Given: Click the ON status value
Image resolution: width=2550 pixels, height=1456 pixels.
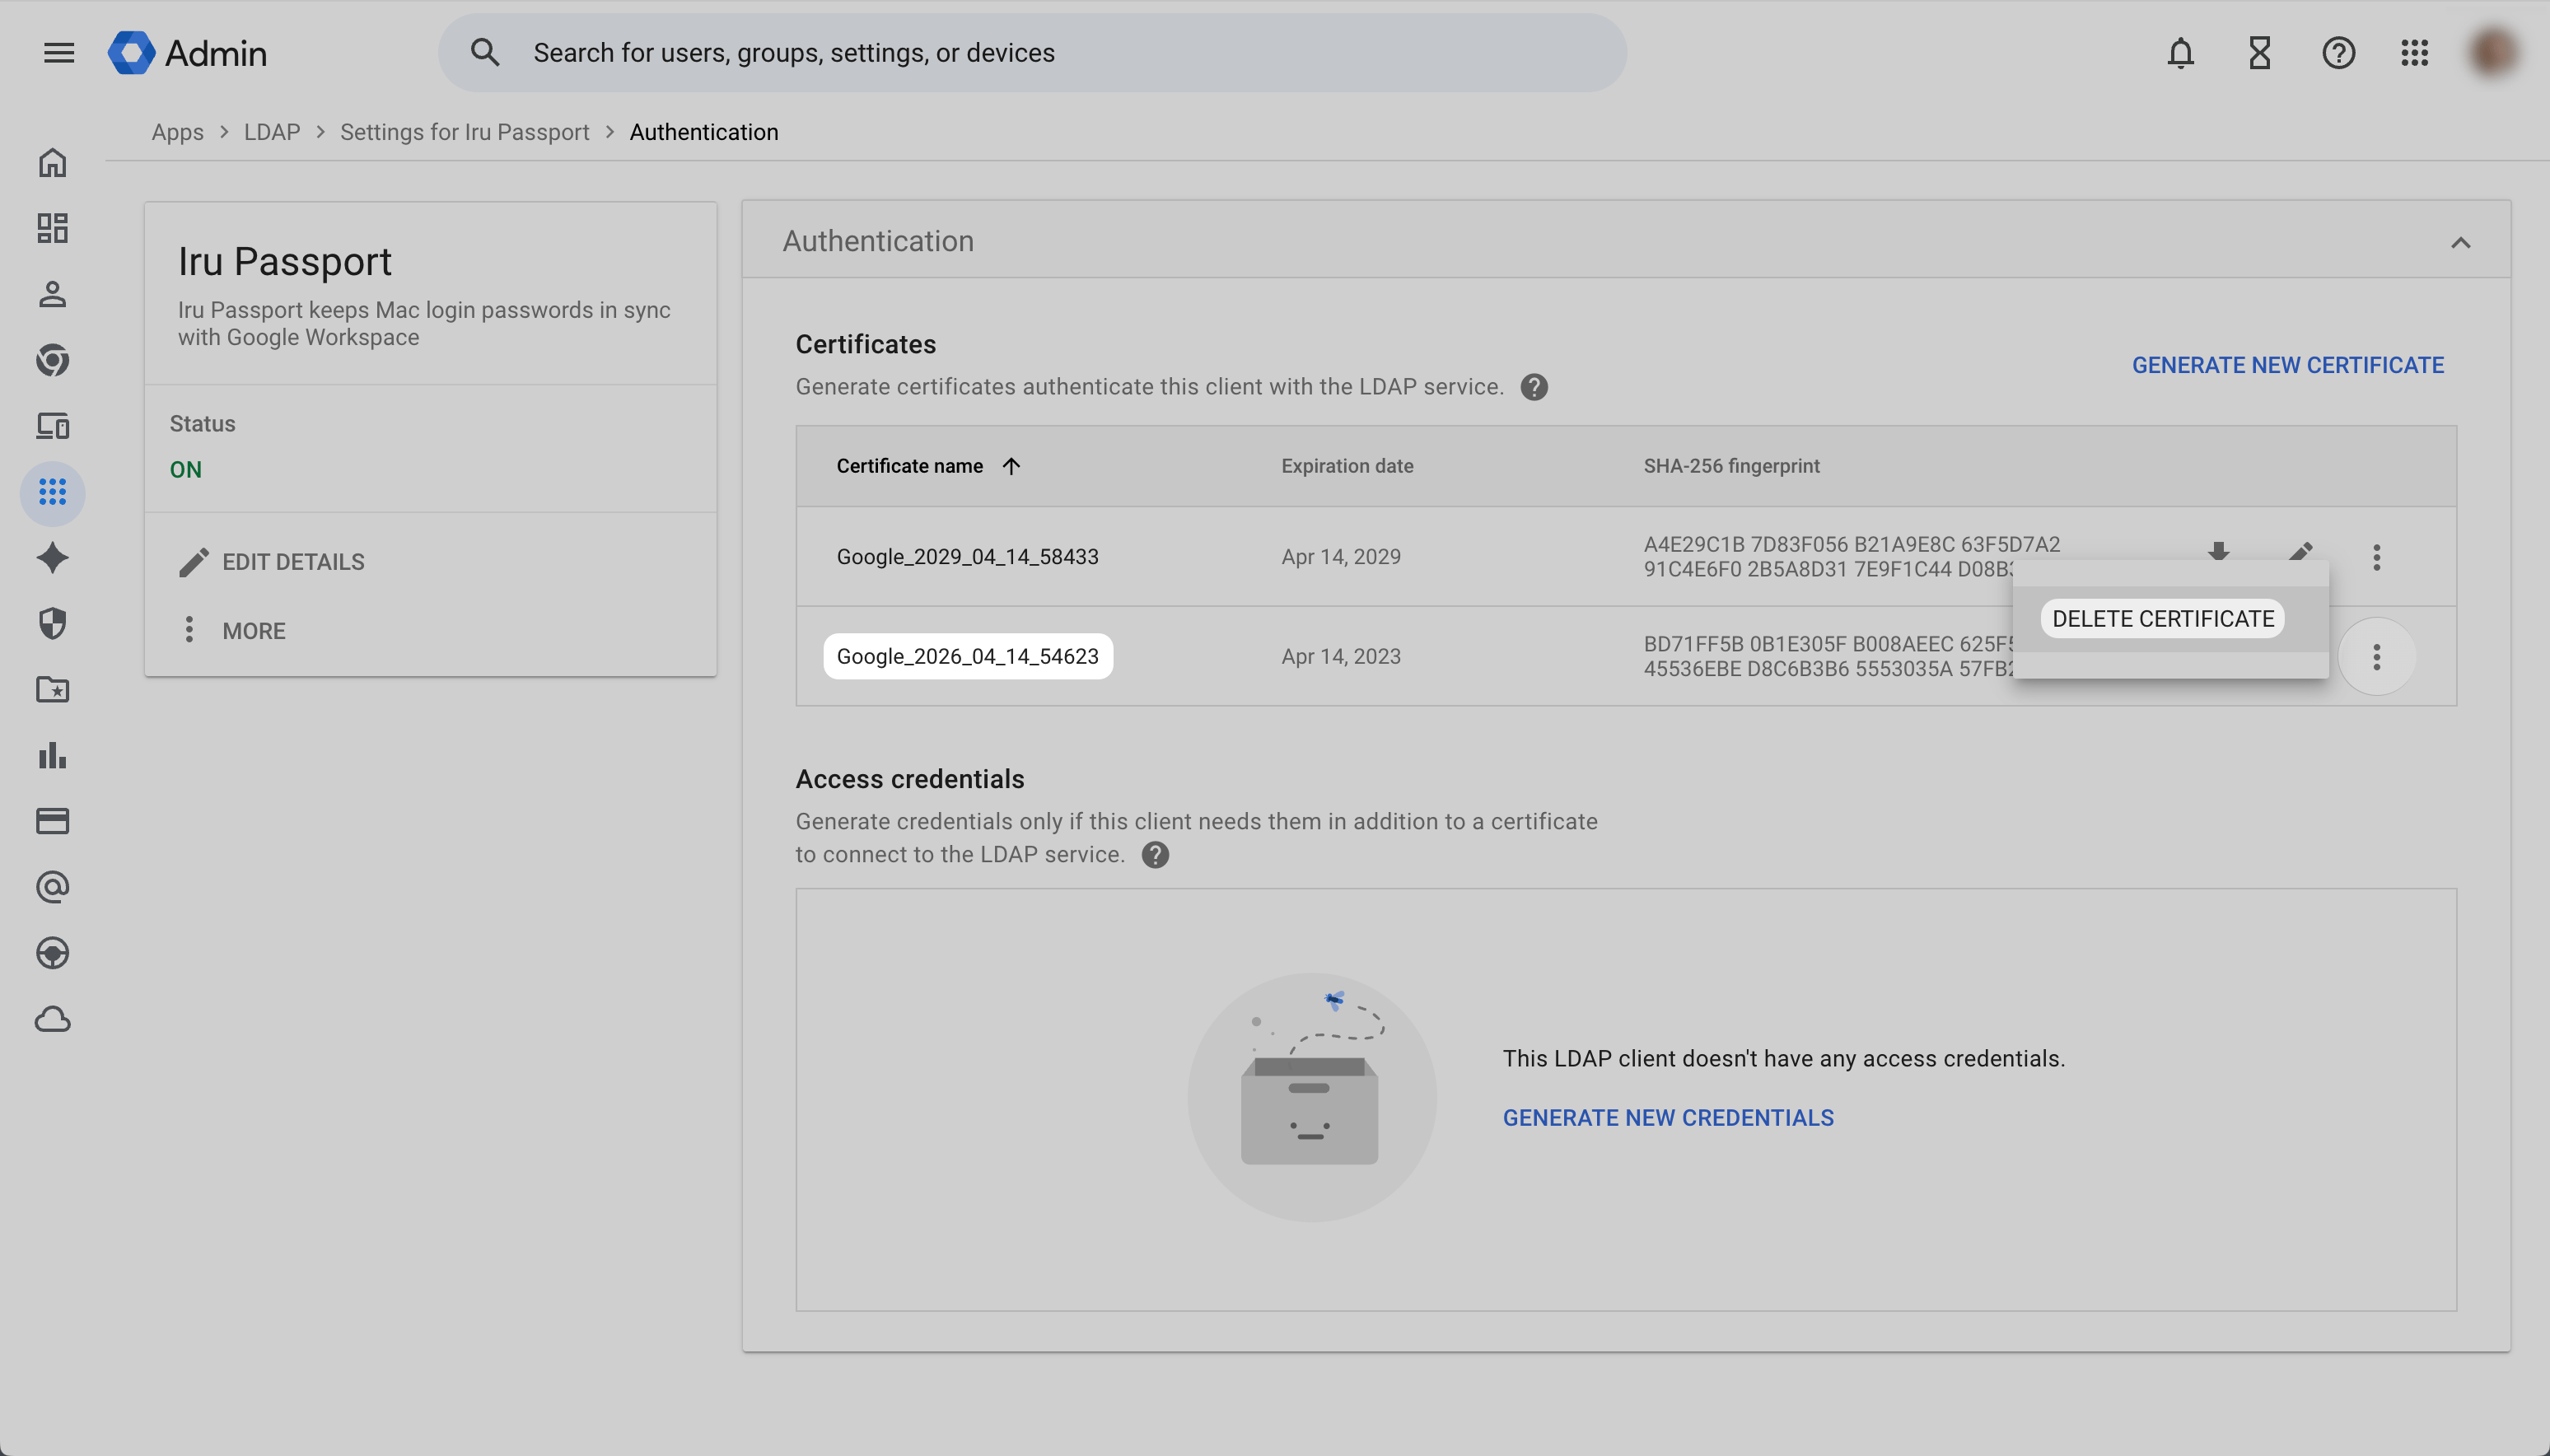Looking at the screenshot, I should pos(186,470).
